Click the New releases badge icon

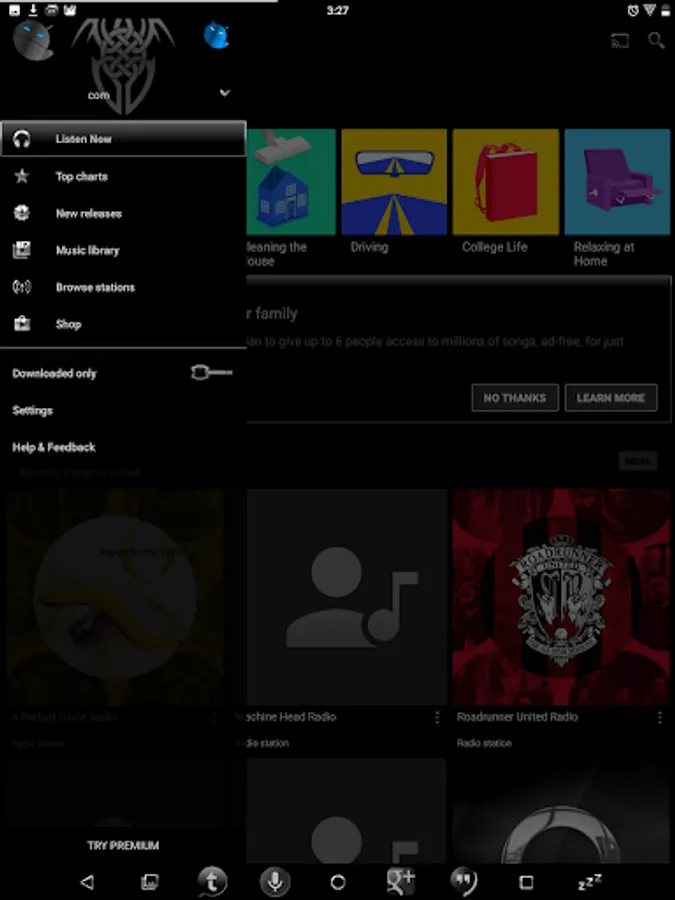22,213
